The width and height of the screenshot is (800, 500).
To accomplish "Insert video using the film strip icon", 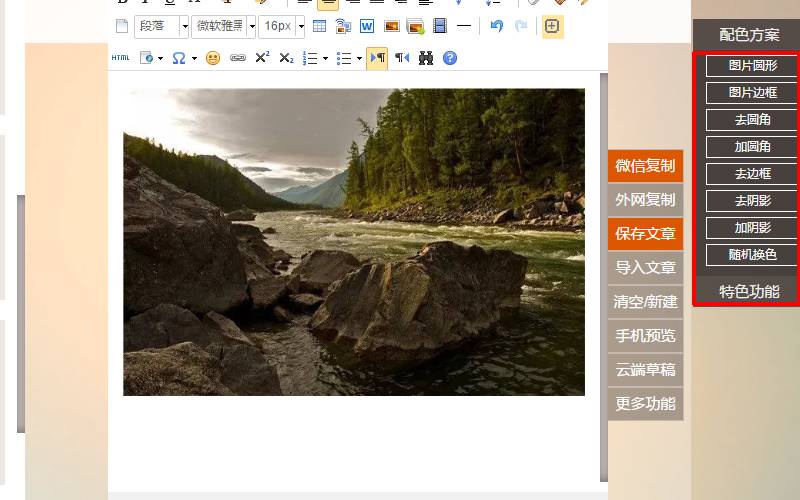I will [x=440, y=27].
